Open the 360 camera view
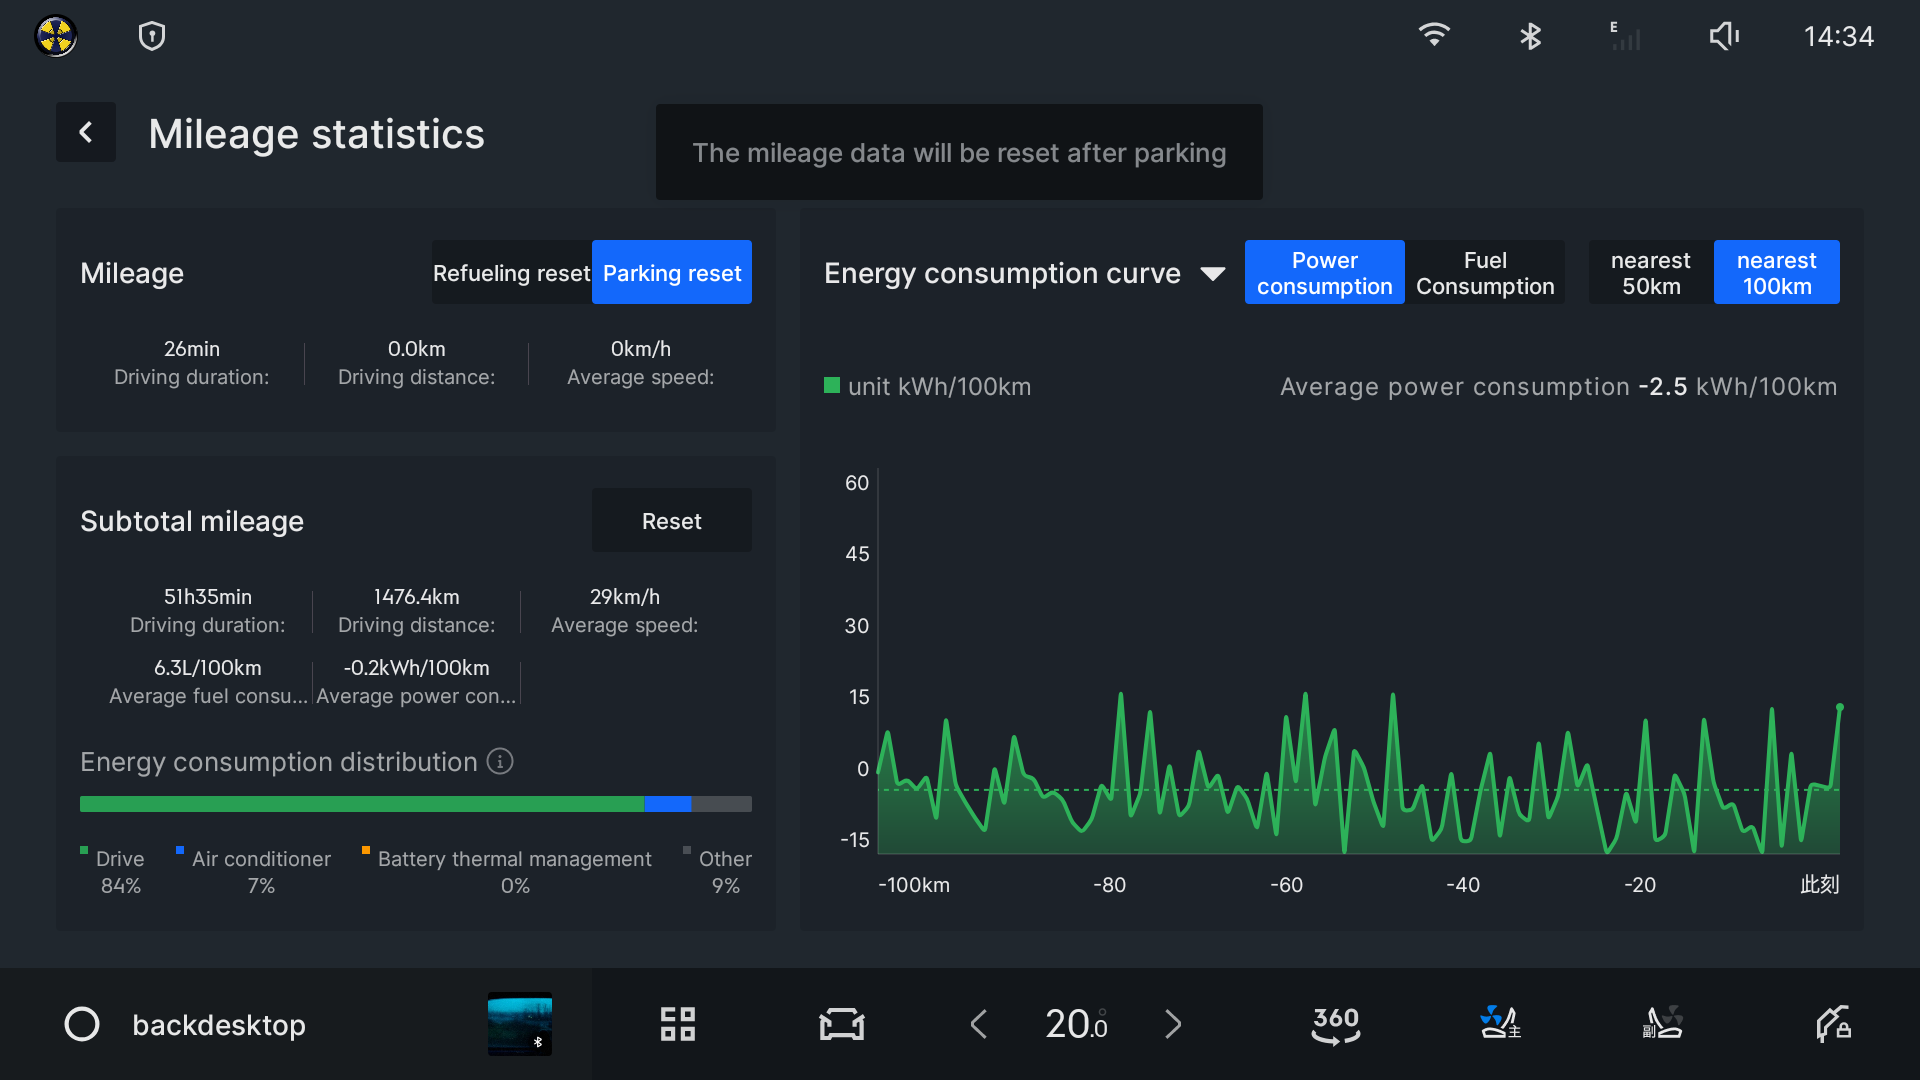Viewport: 1920px width, 1080px height. [x=1336, y=1024]
